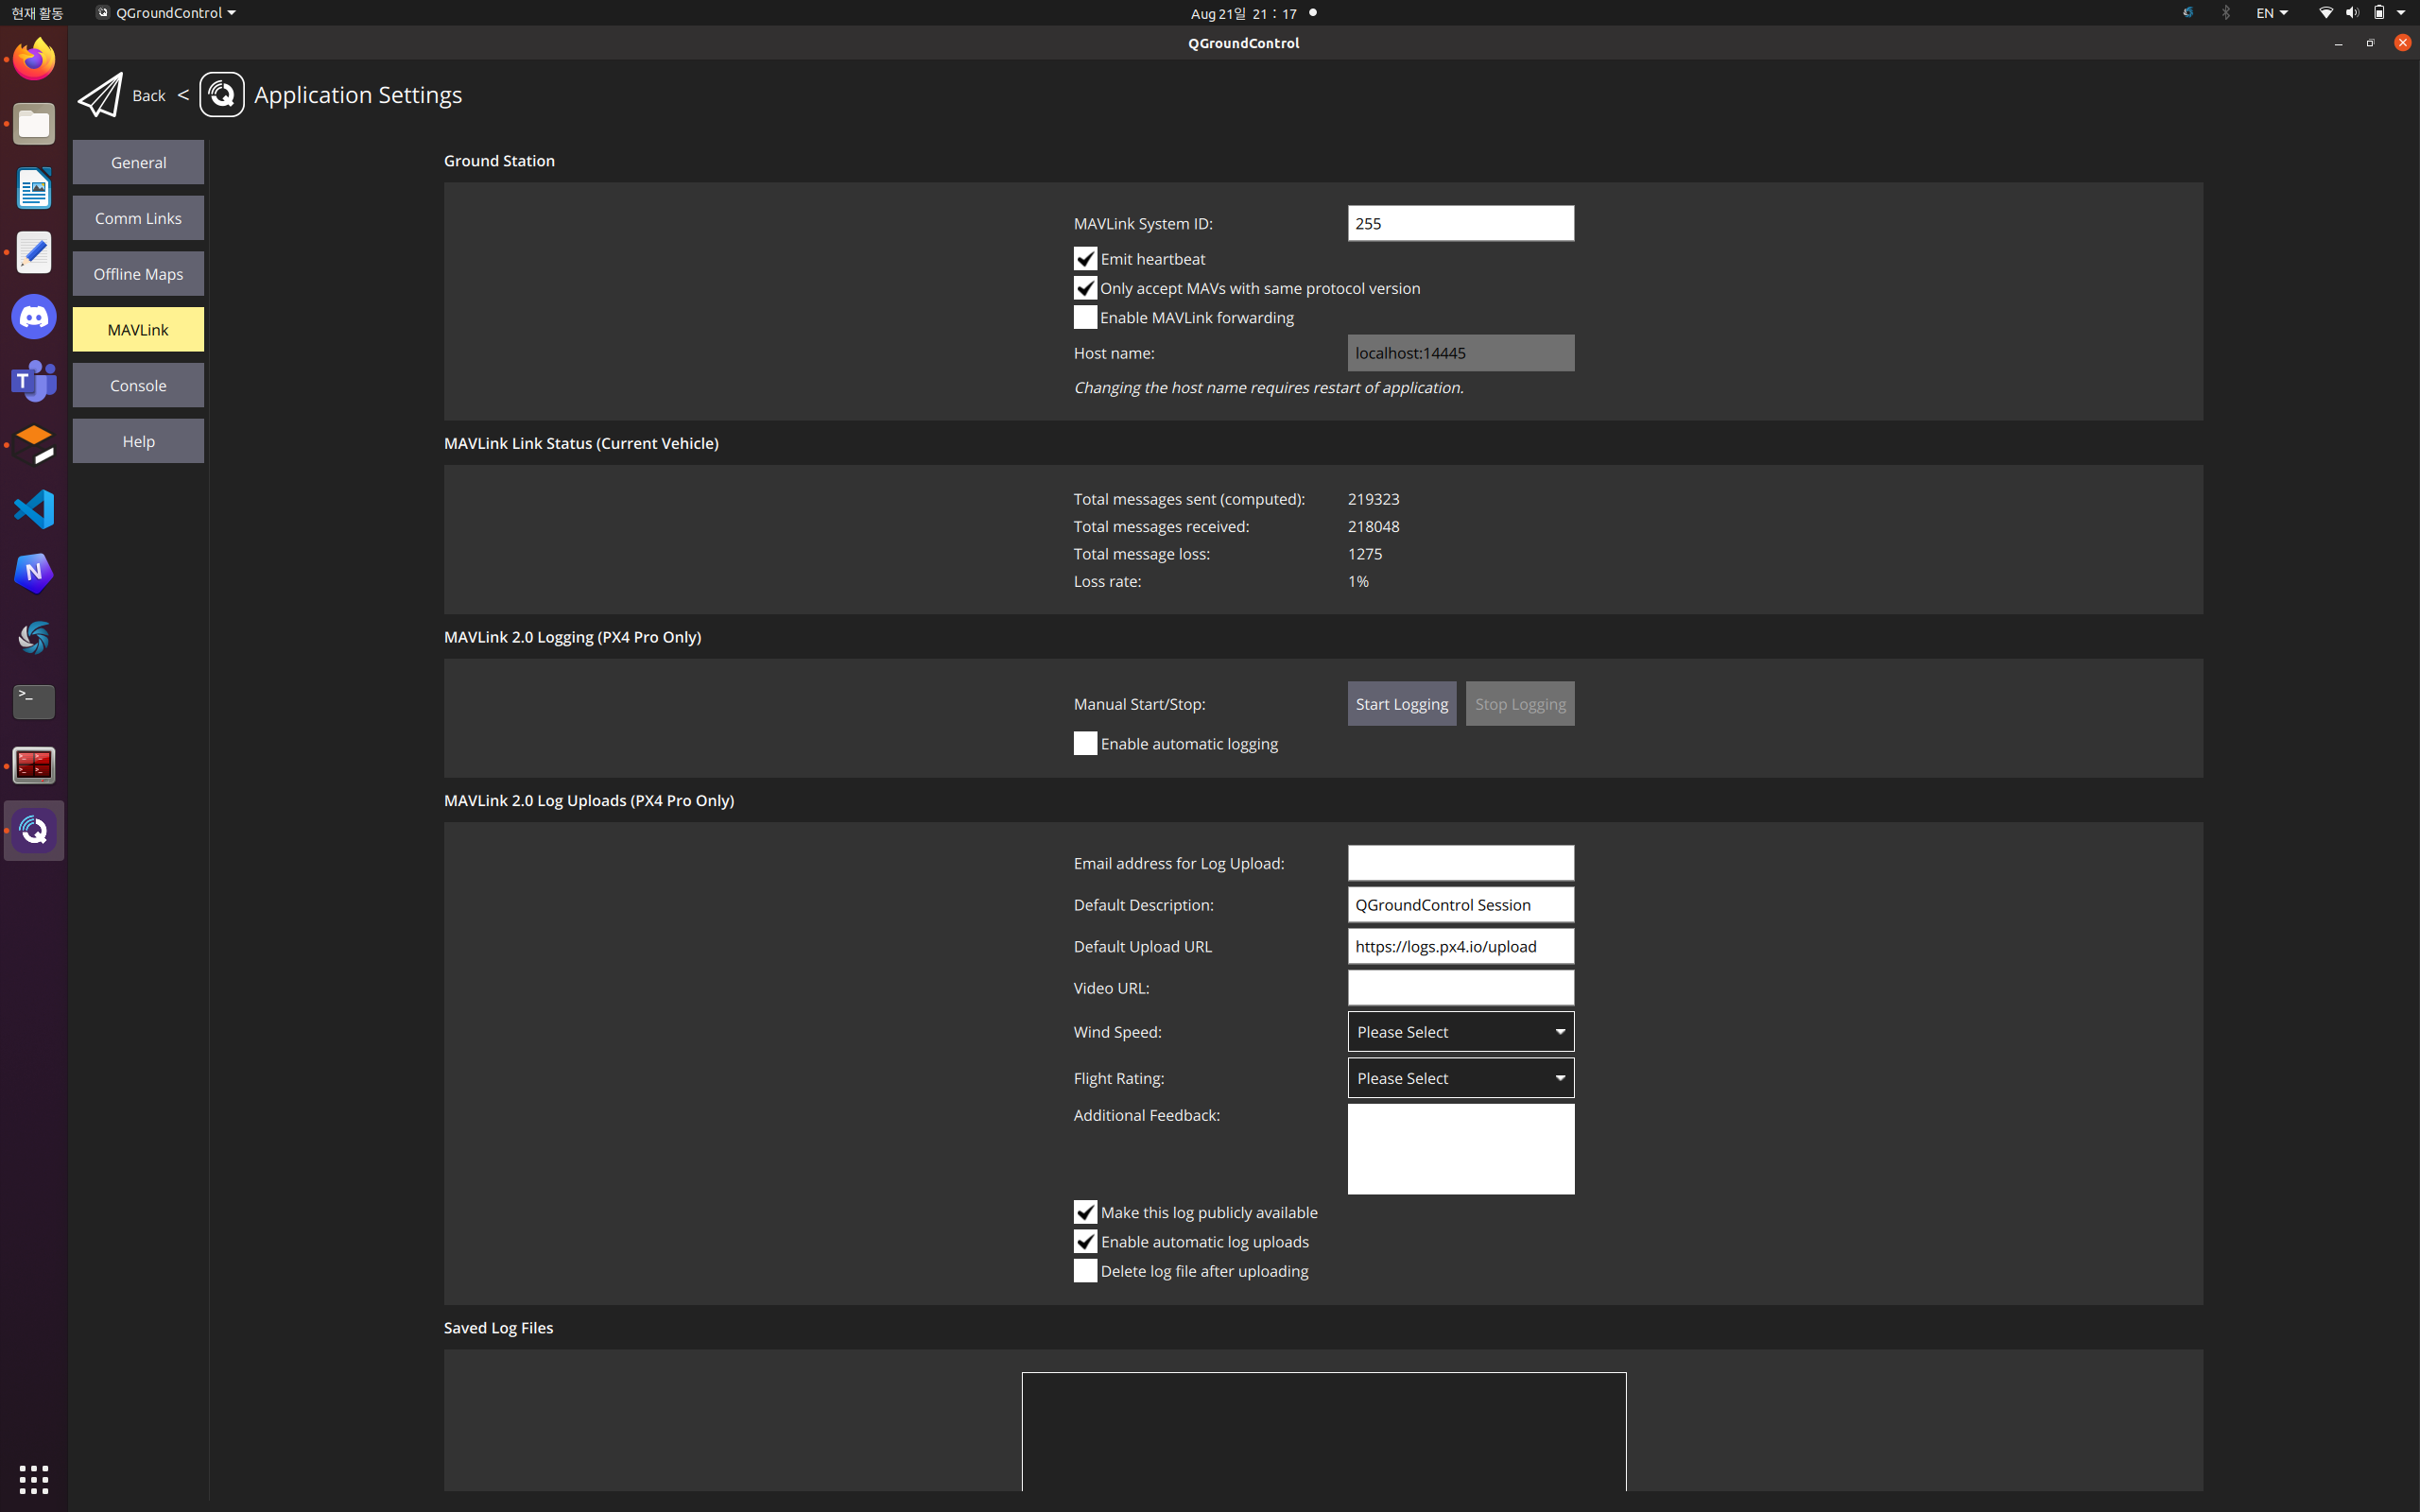Open the Flight Rating dropdown
The width and height of the screenshot is (2420, 1512).
[x=1461, y=1078]
